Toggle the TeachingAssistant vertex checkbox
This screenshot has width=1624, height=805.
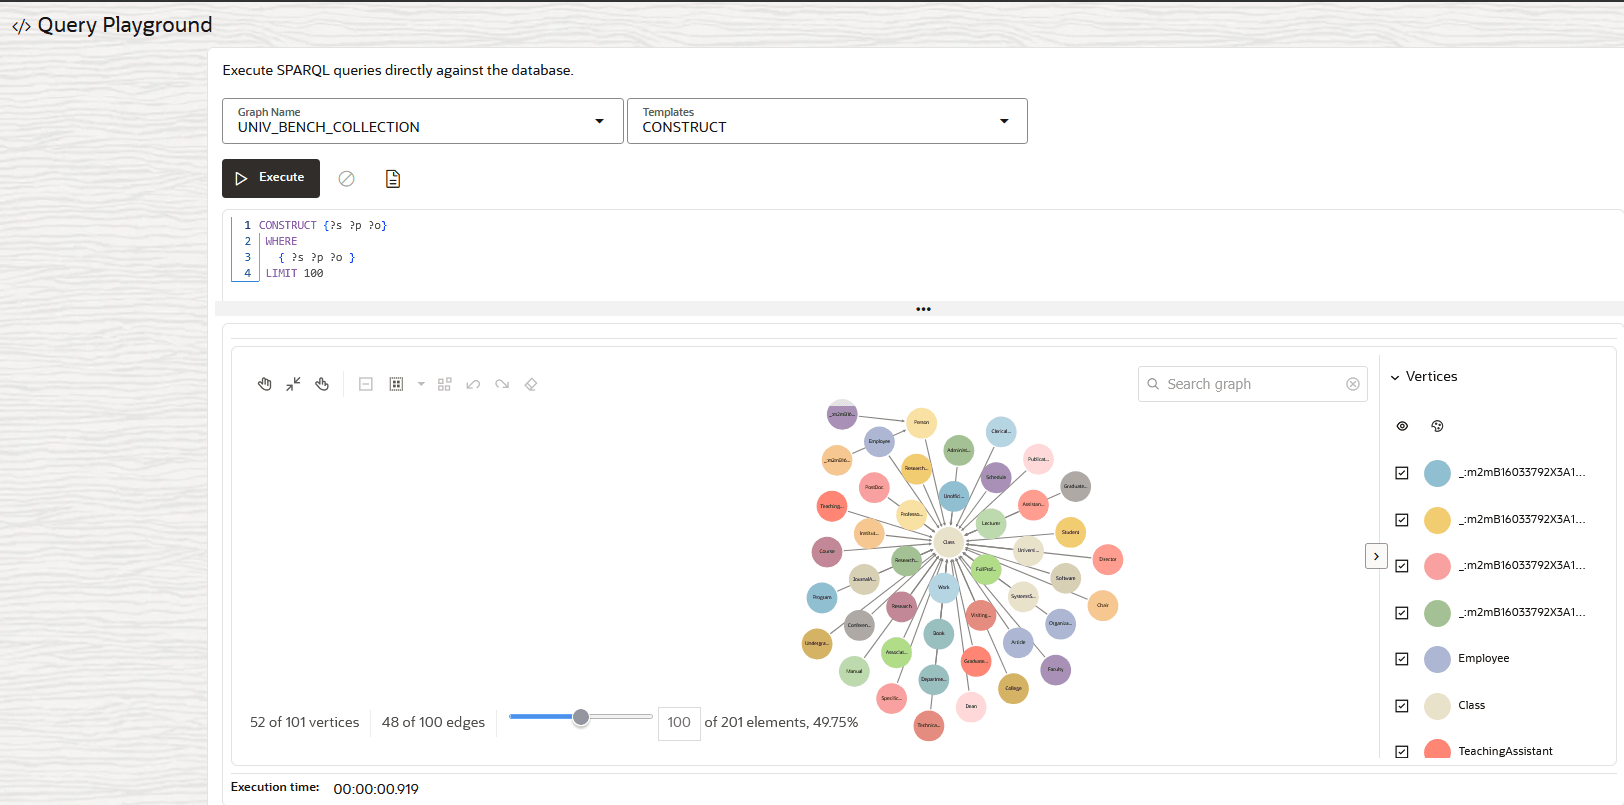pyautogui.click(x=1402, y=752)
